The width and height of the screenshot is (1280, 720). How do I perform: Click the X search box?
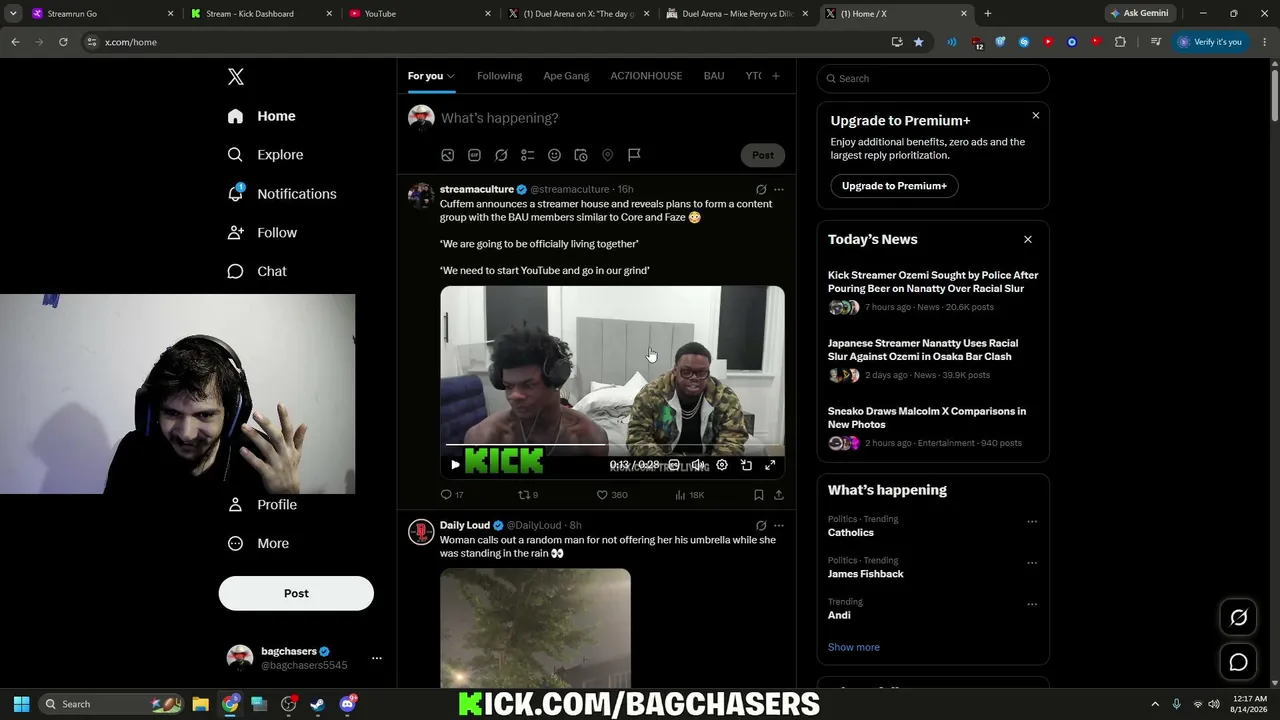(933, 78)
